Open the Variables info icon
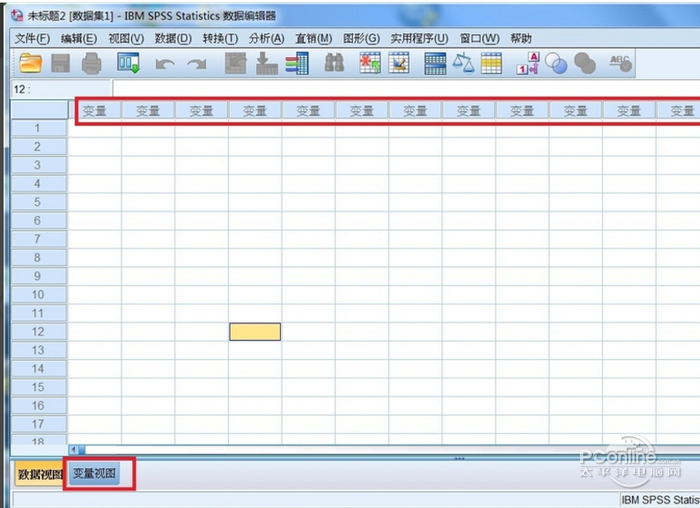 click(x=297, y=63)
